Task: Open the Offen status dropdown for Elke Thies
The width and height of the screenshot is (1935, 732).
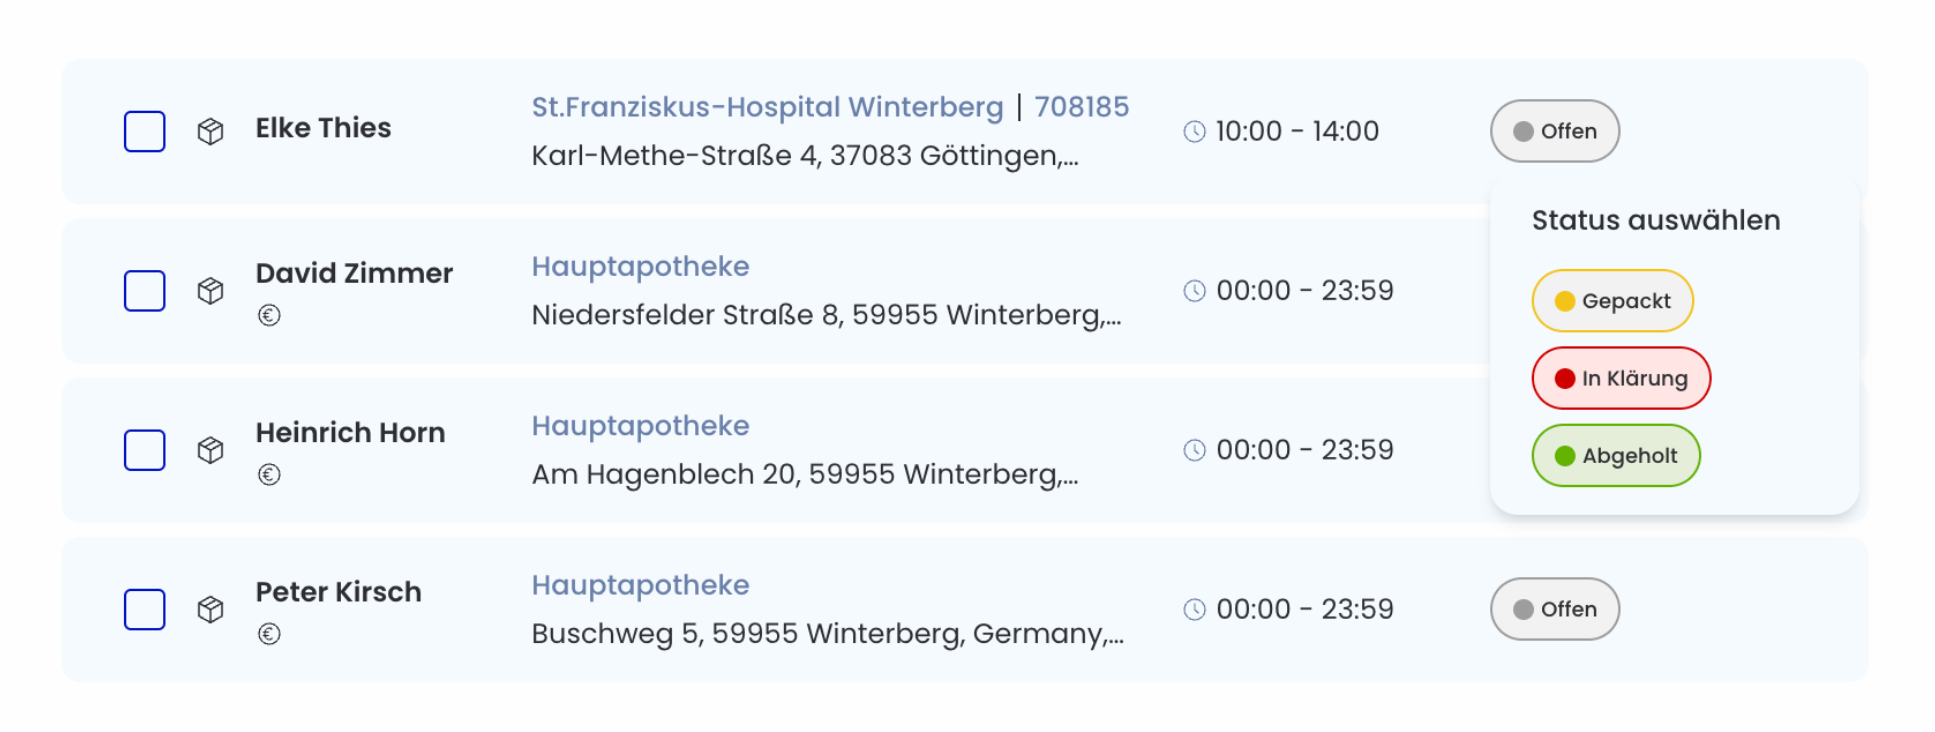Action: pyautogui.click(x=1555, y=131)
